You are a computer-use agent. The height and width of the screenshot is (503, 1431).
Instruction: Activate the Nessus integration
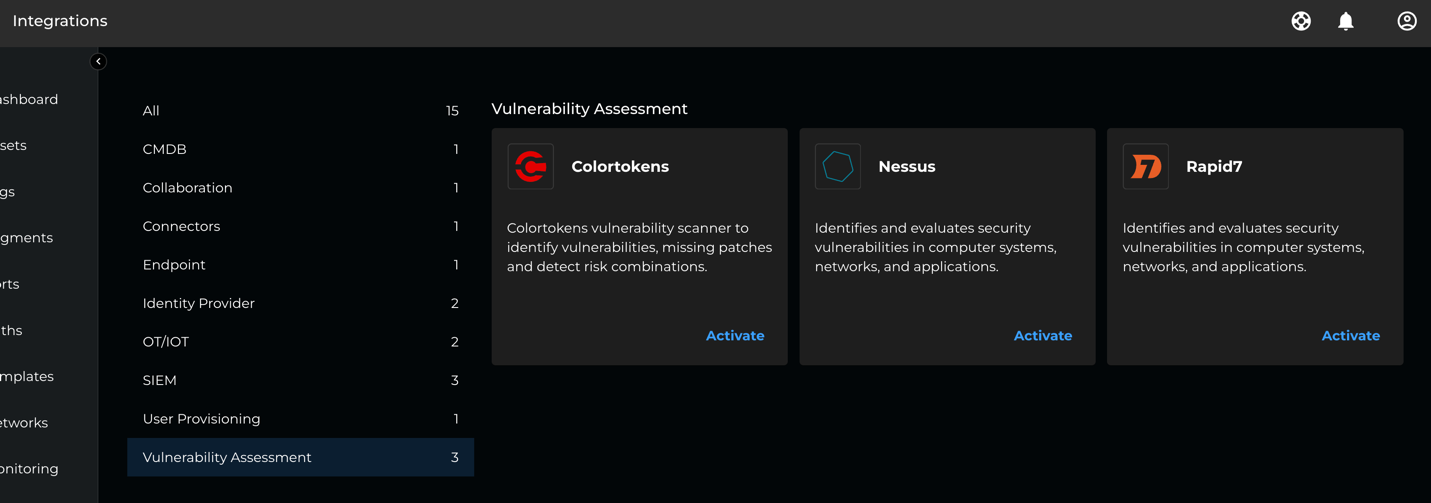1042,336
